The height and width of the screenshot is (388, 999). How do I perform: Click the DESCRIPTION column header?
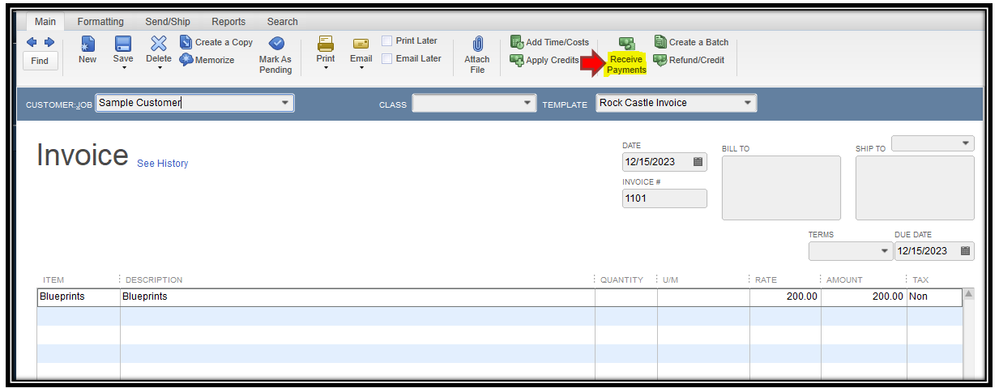(x=154, y=280)
